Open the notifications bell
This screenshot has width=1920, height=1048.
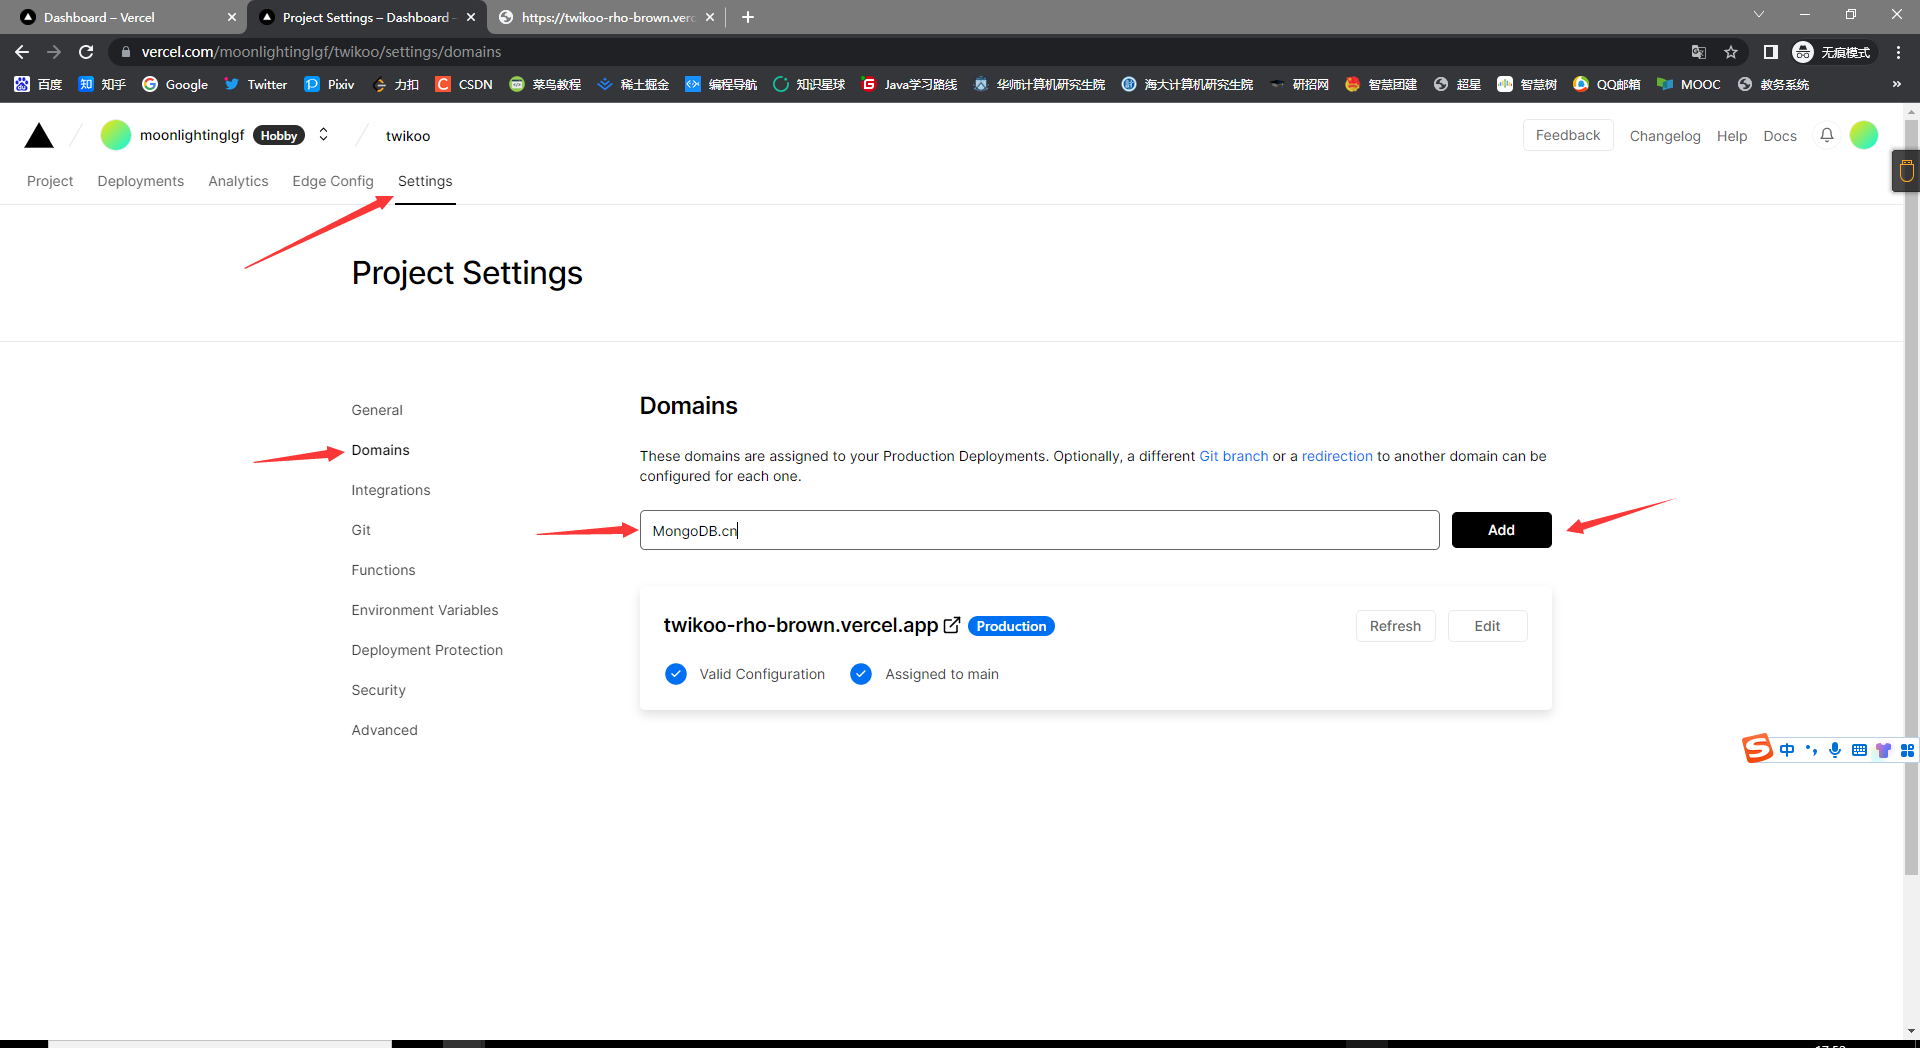click(x=1826, y=135)
